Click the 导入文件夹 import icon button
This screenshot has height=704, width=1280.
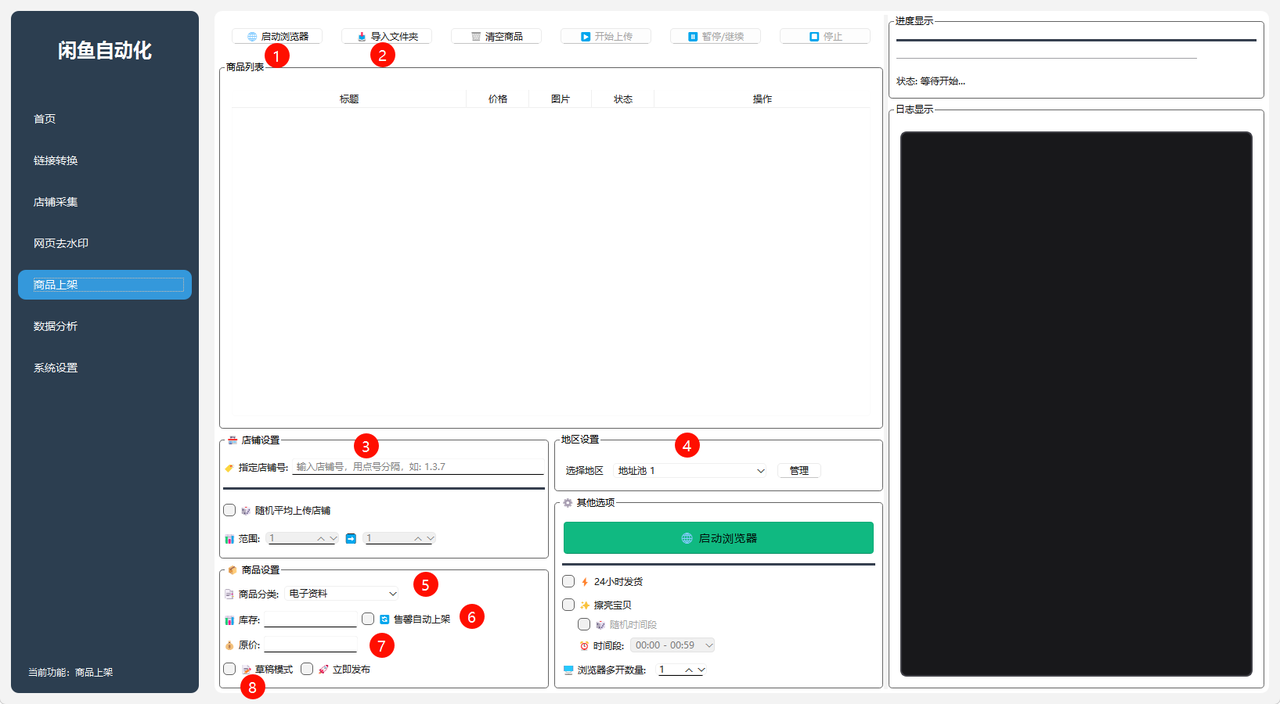click(x=386, y=36)
